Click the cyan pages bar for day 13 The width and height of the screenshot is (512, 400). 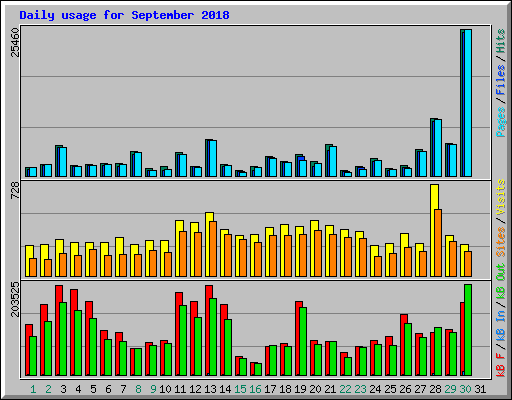pos(213,158)
